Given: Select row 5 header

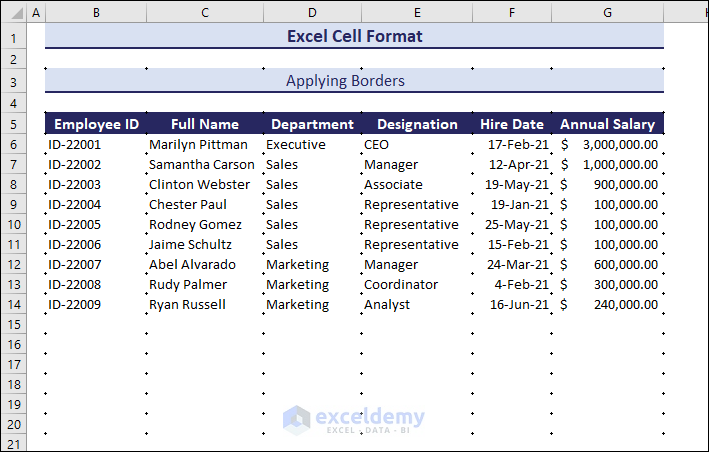Looking at the screenshot, I should click(x=14, y=125).
